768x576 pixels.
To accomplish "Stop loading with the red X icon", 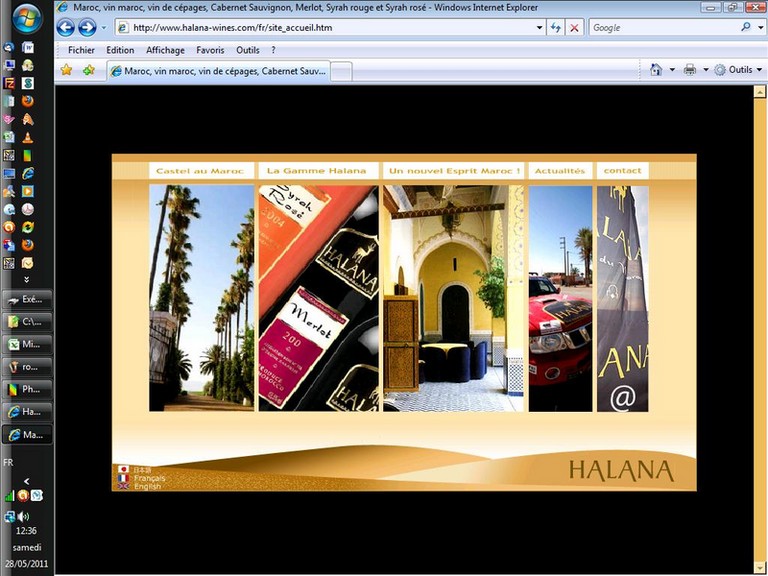I will pyautogui.click(x=574, y=28).
